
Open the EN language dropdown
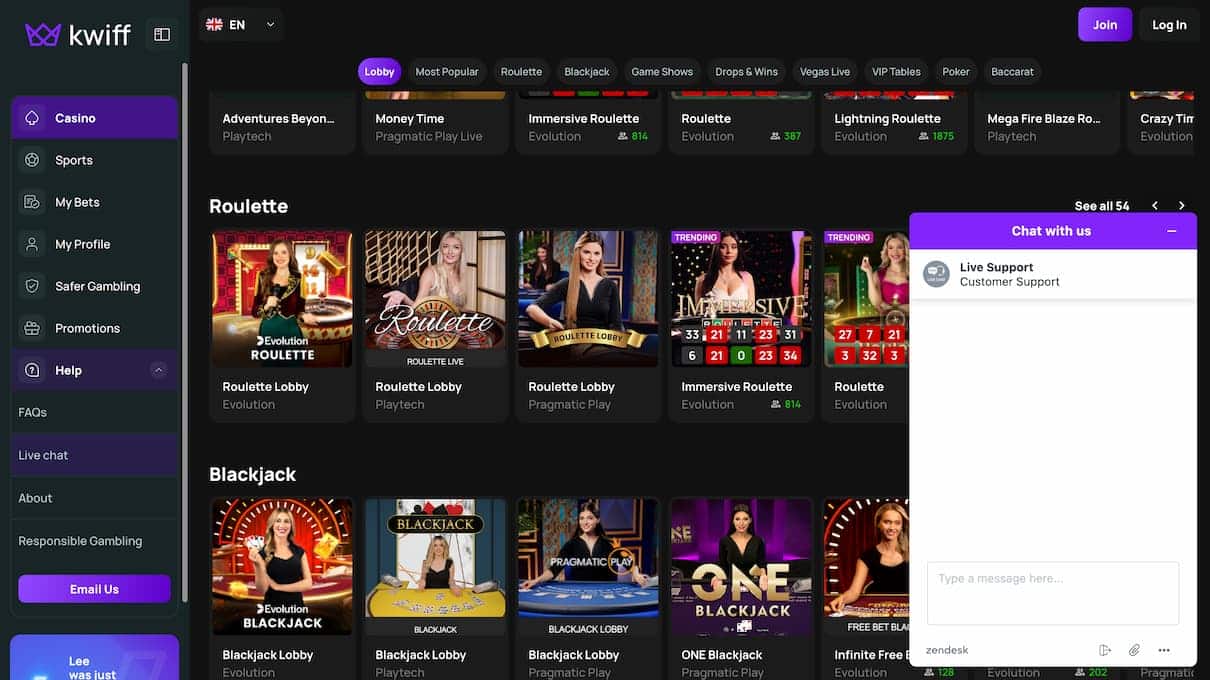[241, 25]
